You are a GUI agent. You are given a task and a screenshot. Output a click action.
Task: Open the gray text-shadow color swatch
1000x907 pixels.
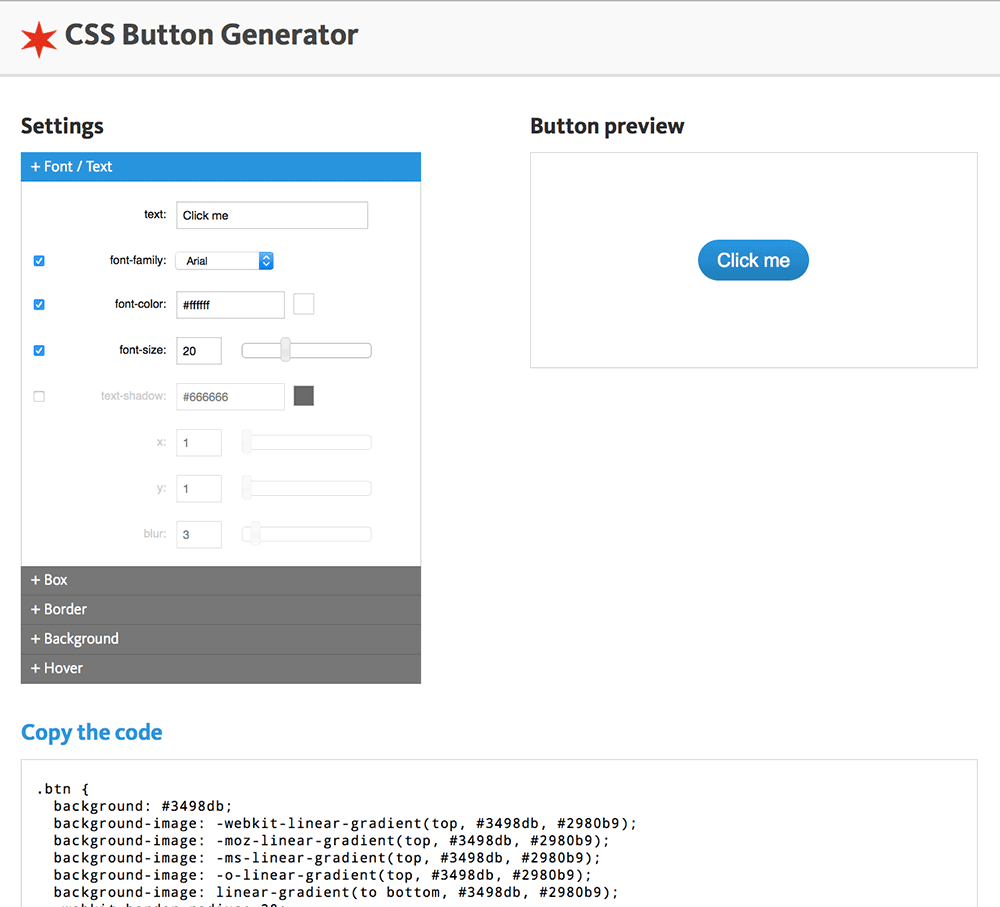pyautogui.click(x=303, y=396)
